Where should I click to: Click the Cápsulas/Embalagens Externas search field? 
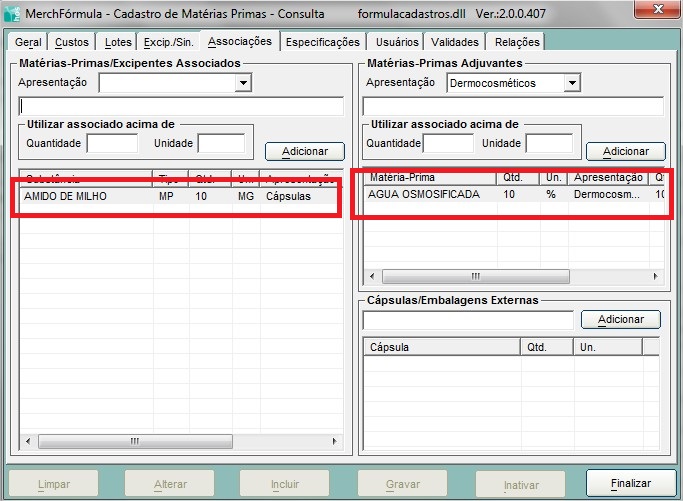[467, 320]
